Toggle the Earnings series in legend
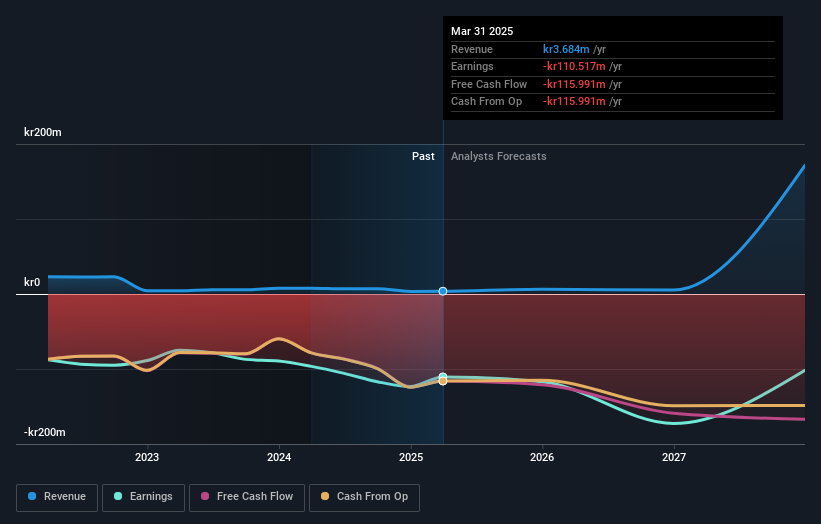The height and width of the screenshot is (524, 821). 143,497
